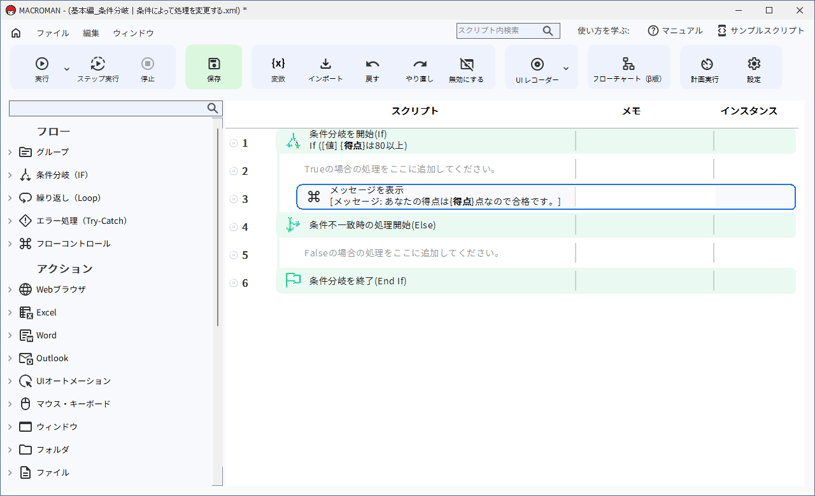Click the メモ column header
This screenshot has height=496, width=815.
632,111
